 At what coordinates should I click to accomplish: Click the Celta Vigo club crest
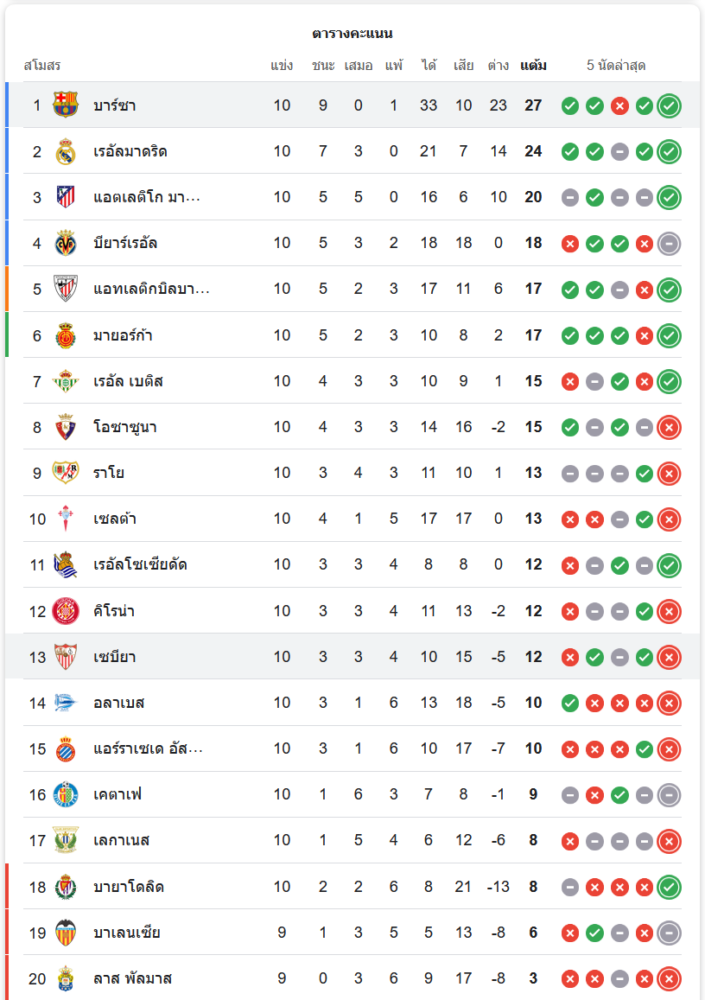point(66,519)
